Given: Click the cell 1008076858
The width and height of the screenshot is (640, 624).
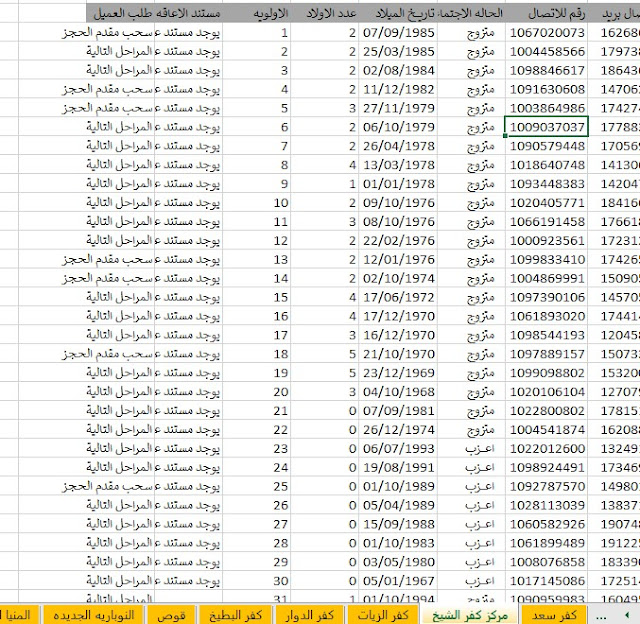Looking at the screenshot, I should point(547,562).
